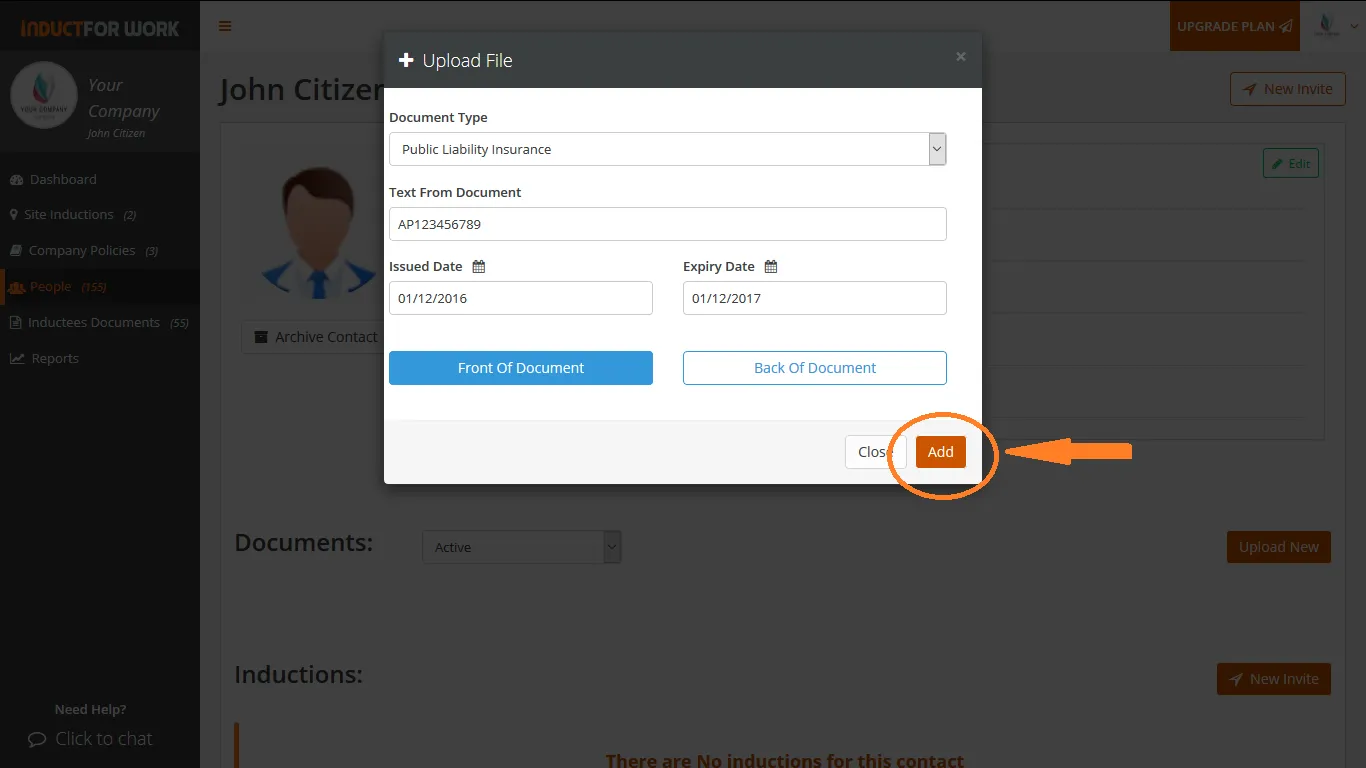Go to Site Inductions in sidebar
Image resolution: width=1366 pixels, height=768 pixels.
[x=68, y=215]
